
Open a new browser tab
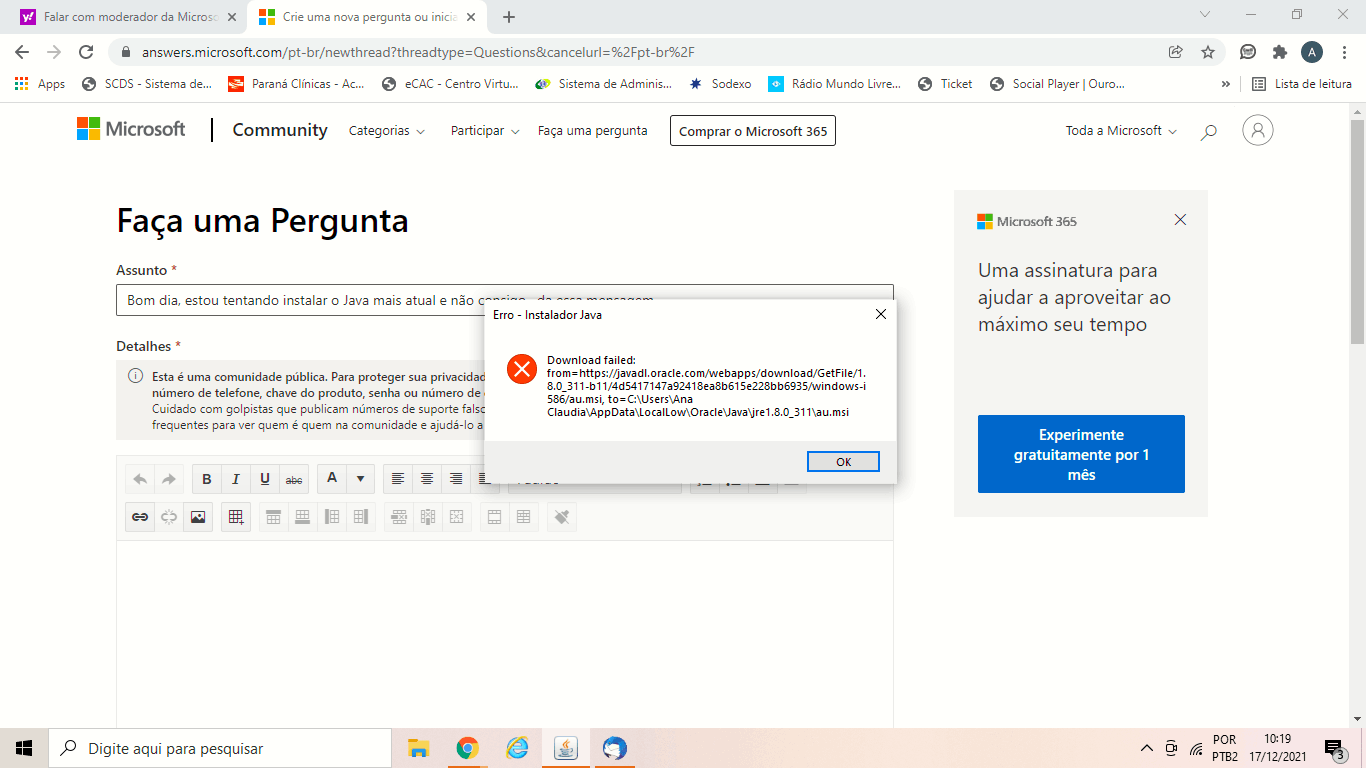pyautogui.click(x=509, y=17)
